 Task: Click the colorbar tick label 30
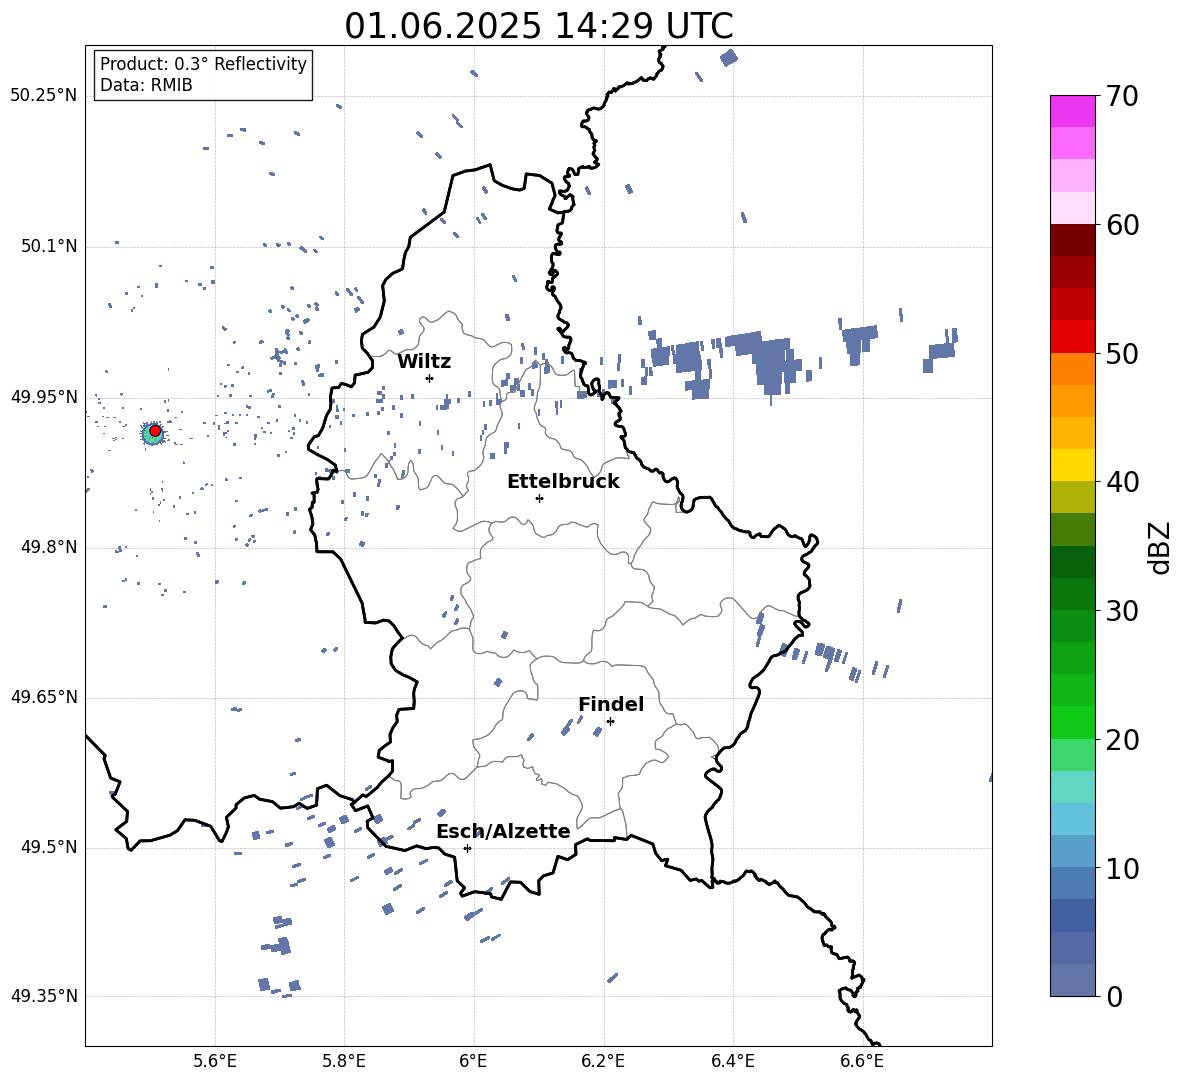tap(1122, 611)
